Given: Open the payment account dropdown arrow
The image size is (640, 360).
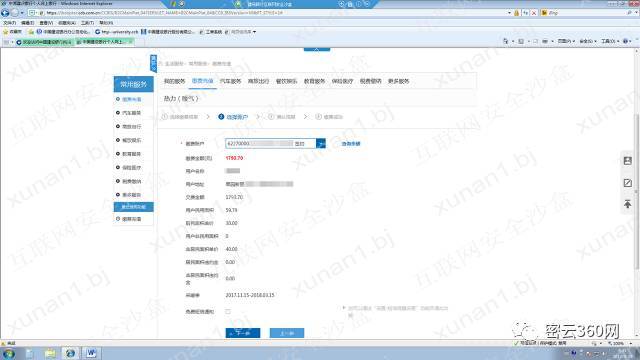Looking at the screenshot, I should pyautogui.click(x=321, y=144).
